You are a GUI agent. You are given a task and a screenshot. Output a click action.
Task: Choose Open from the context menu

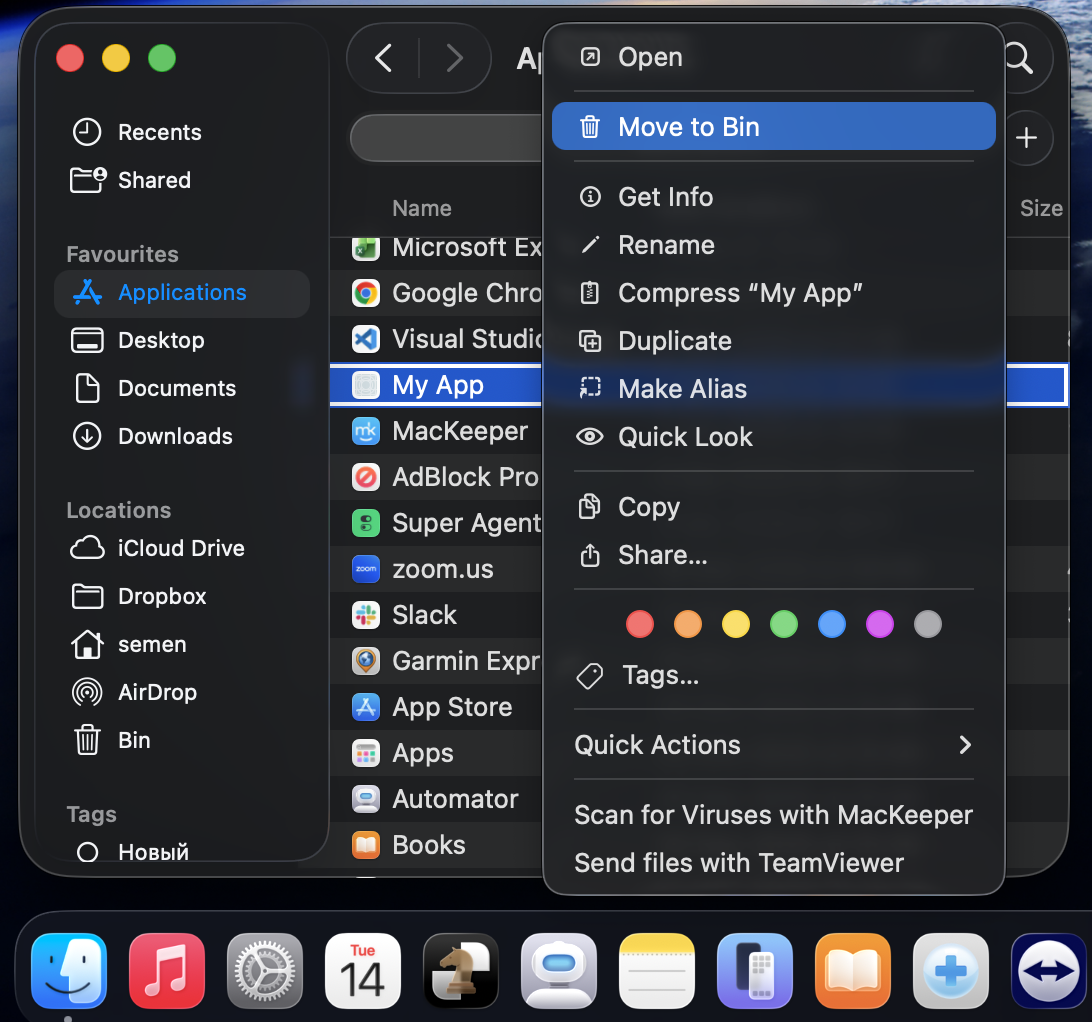click(x=774, y=57)
